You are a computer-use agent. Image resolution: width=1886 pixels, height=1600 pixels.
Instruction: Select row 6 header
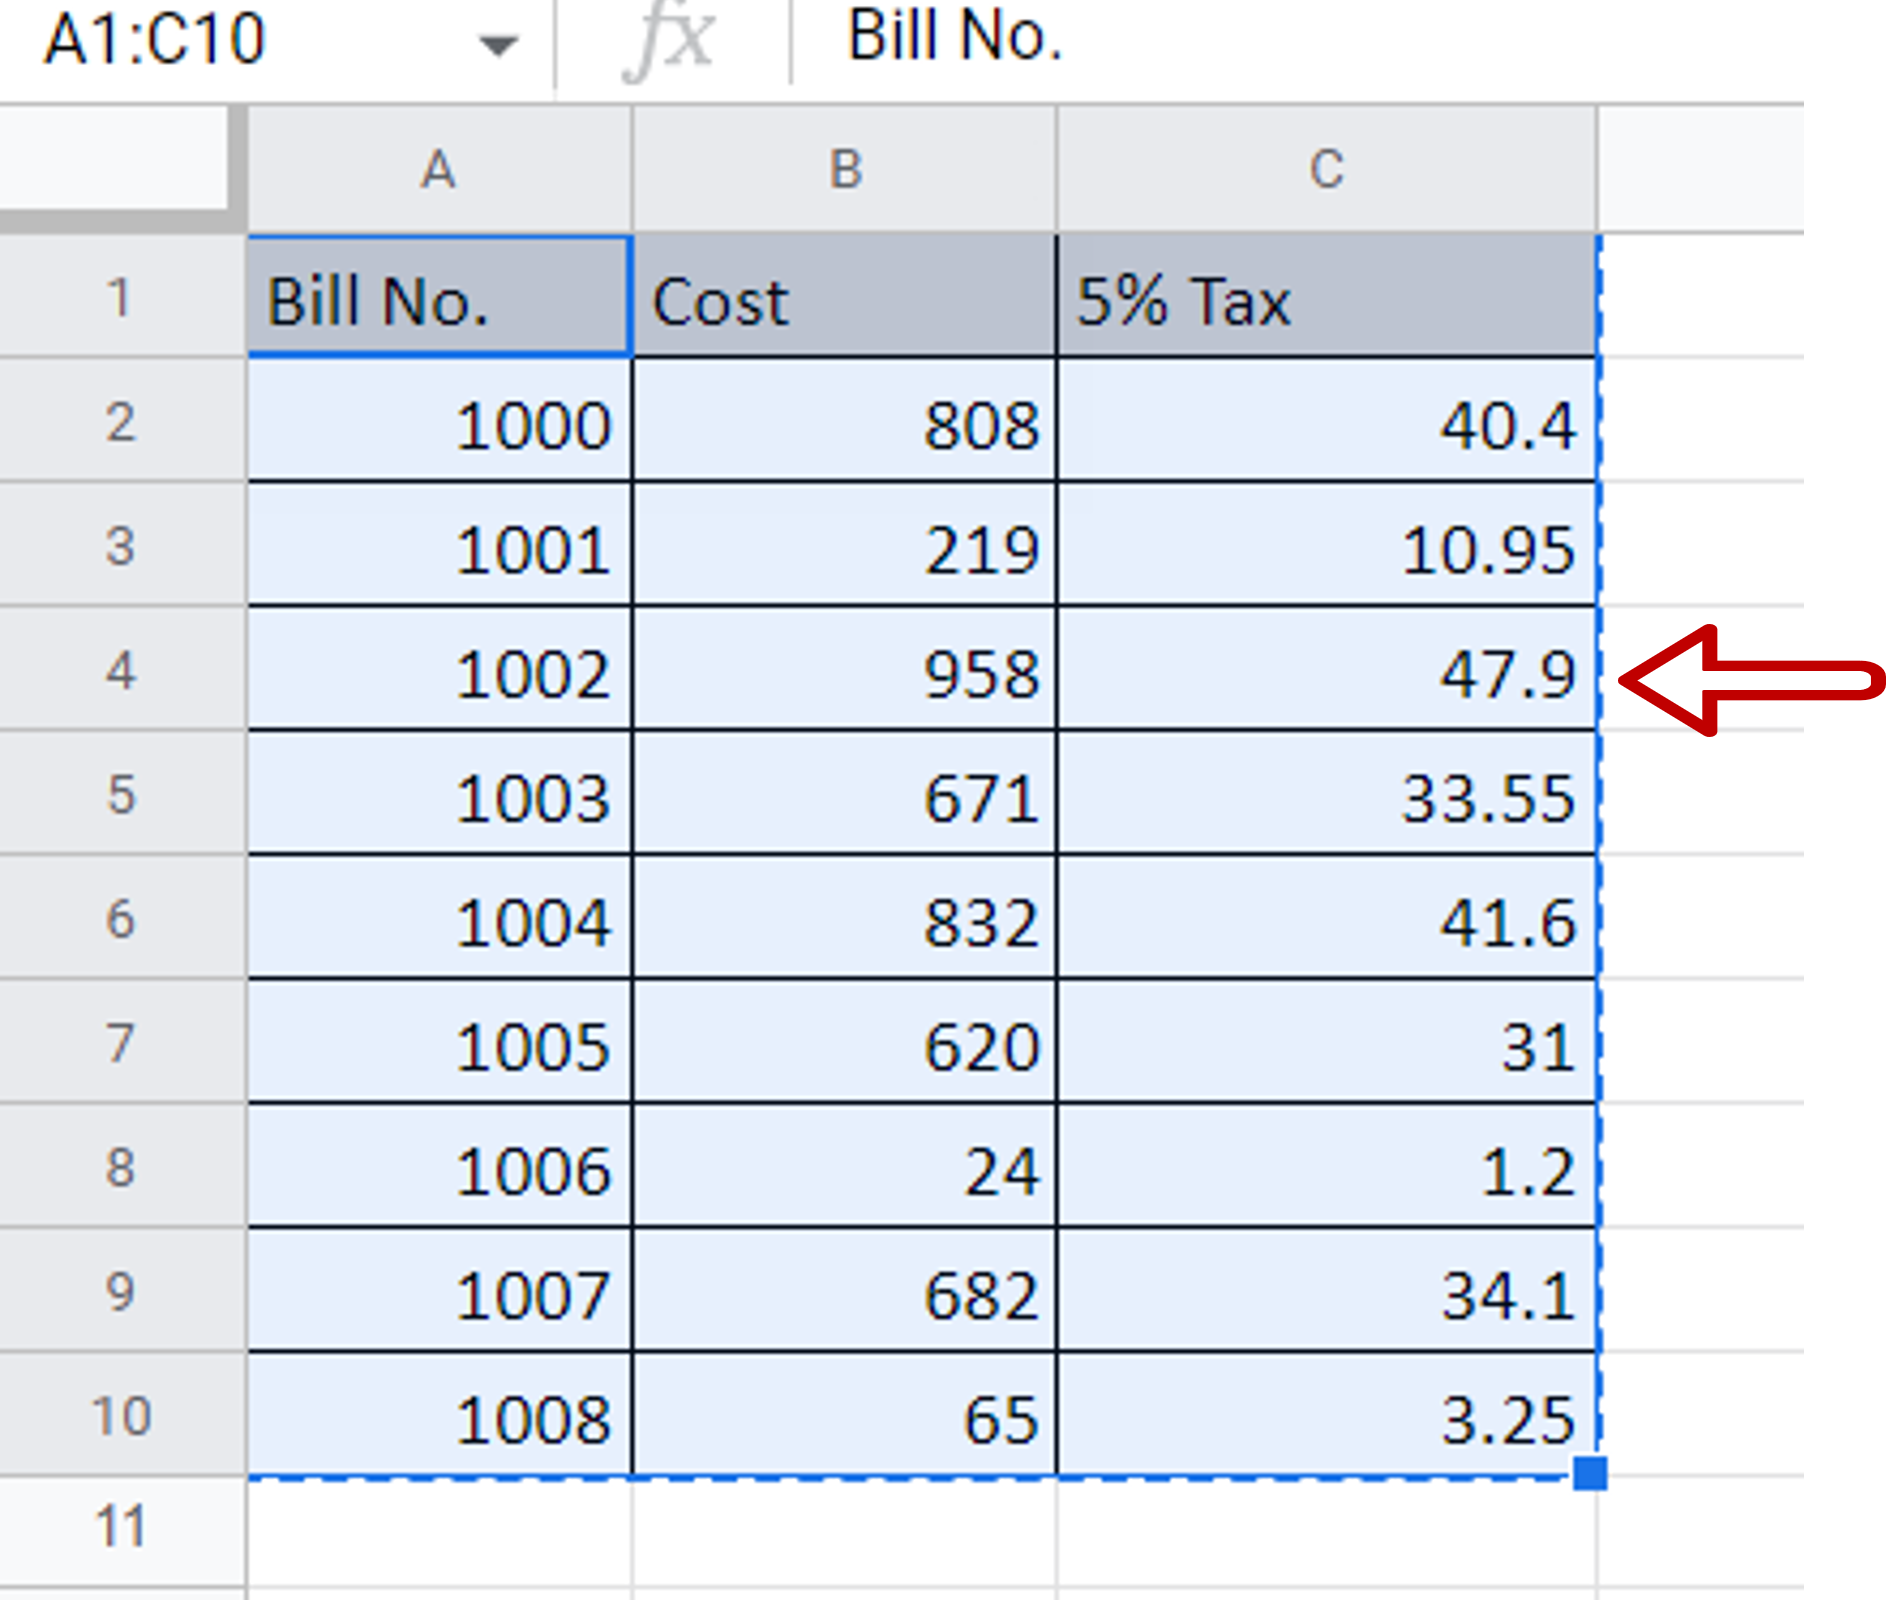120,917
